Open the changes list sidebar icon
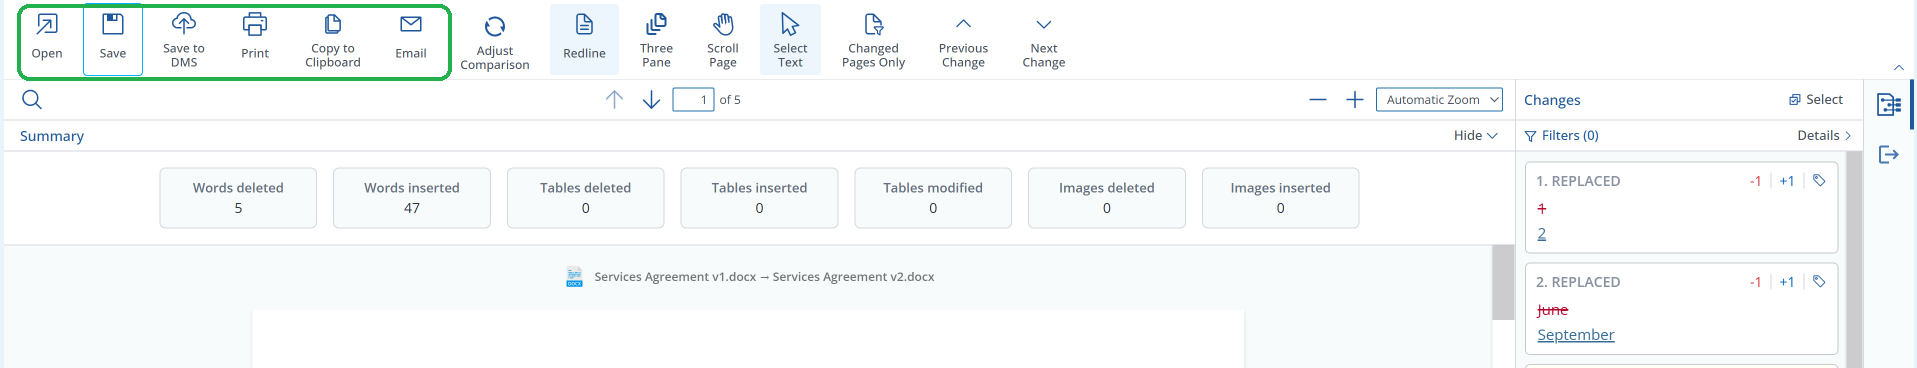 (1889, 105)
